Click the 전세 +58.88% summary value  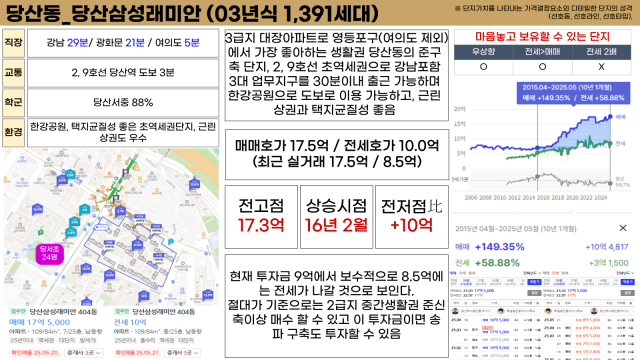[497, 263]
